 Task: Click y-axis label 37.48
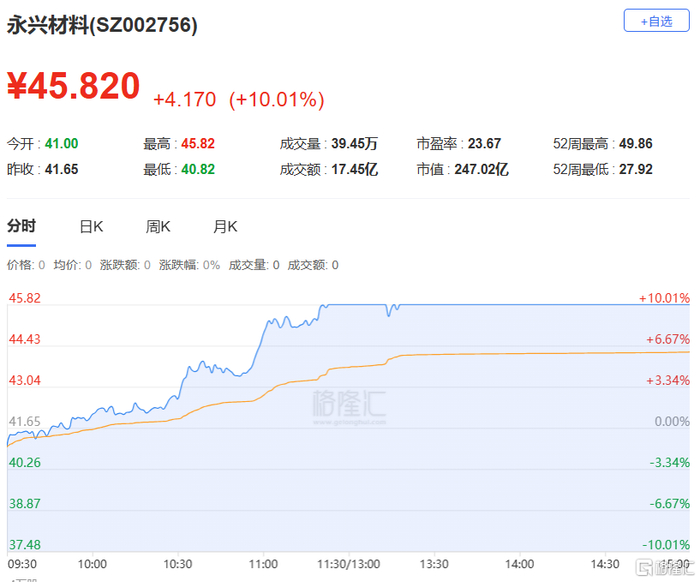(x=25, y=545)
